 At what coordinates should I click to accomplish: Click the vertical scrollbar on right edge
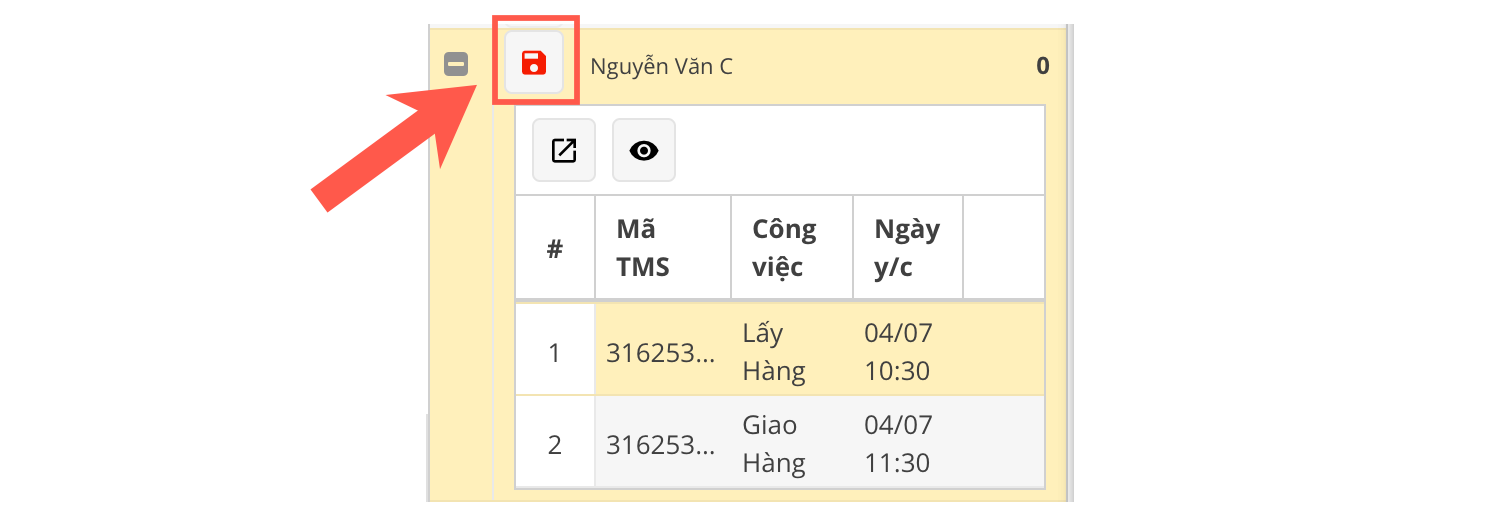pyautogui.click(x=1068, y=260)
